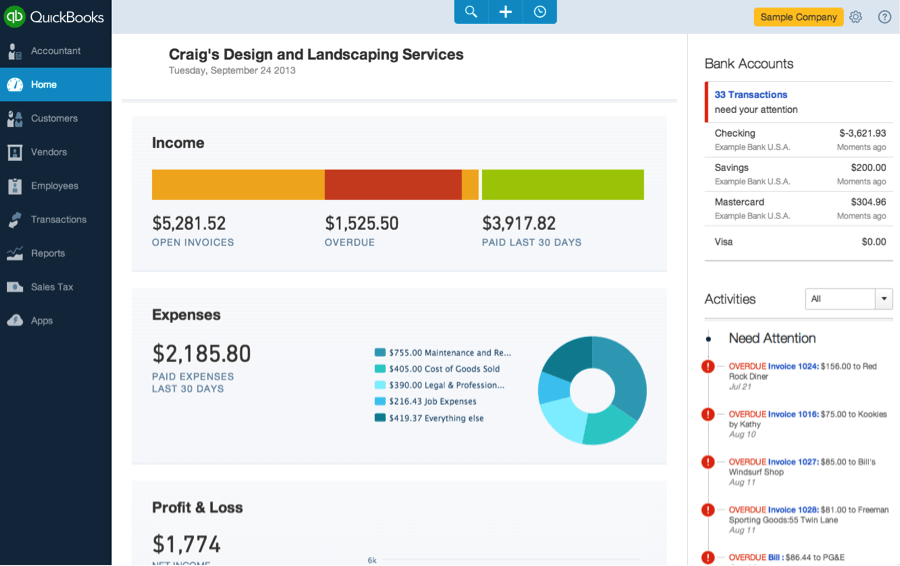Click alert icon beside Invoice 1016
900x566 pixels.
(708, 414)
